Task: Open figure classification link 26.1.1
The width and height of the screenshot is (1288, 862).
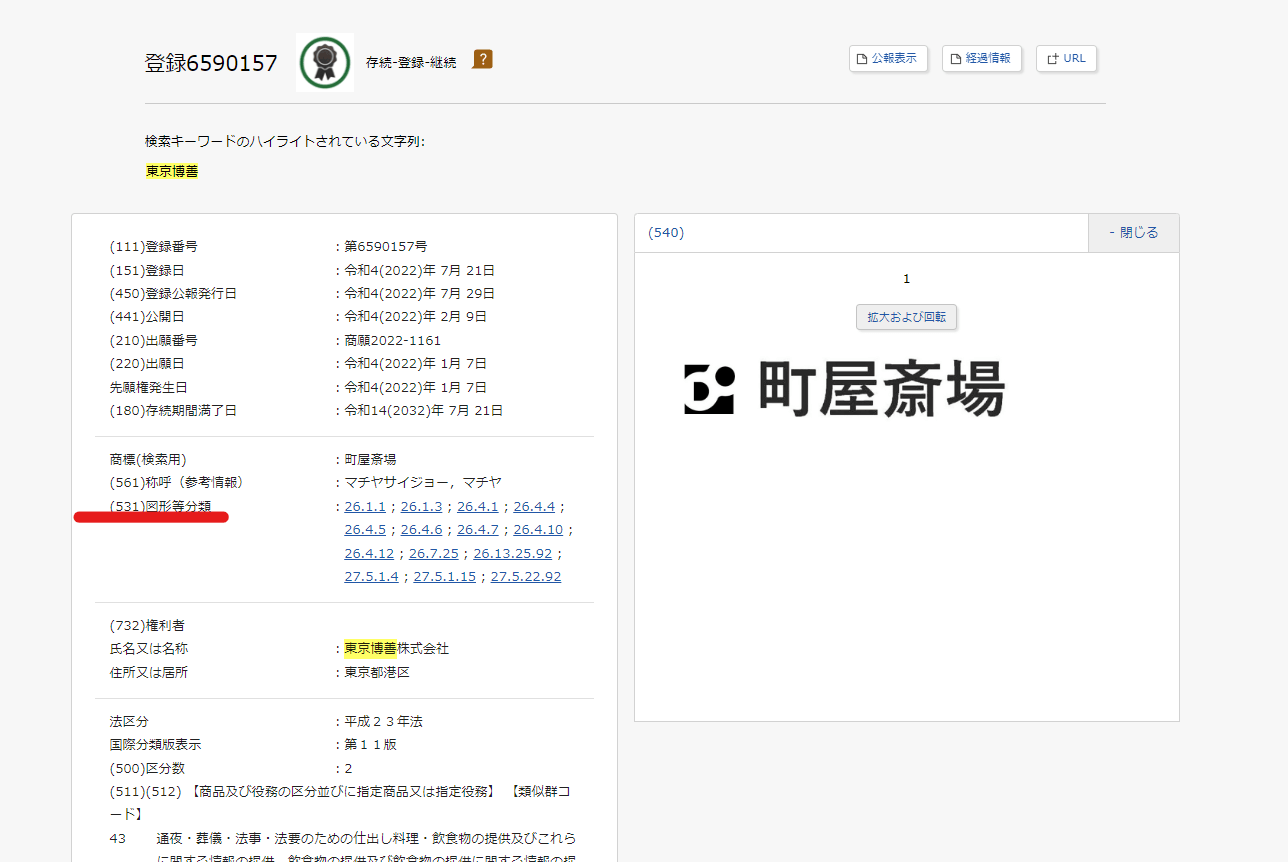Action: pos(365,506)
